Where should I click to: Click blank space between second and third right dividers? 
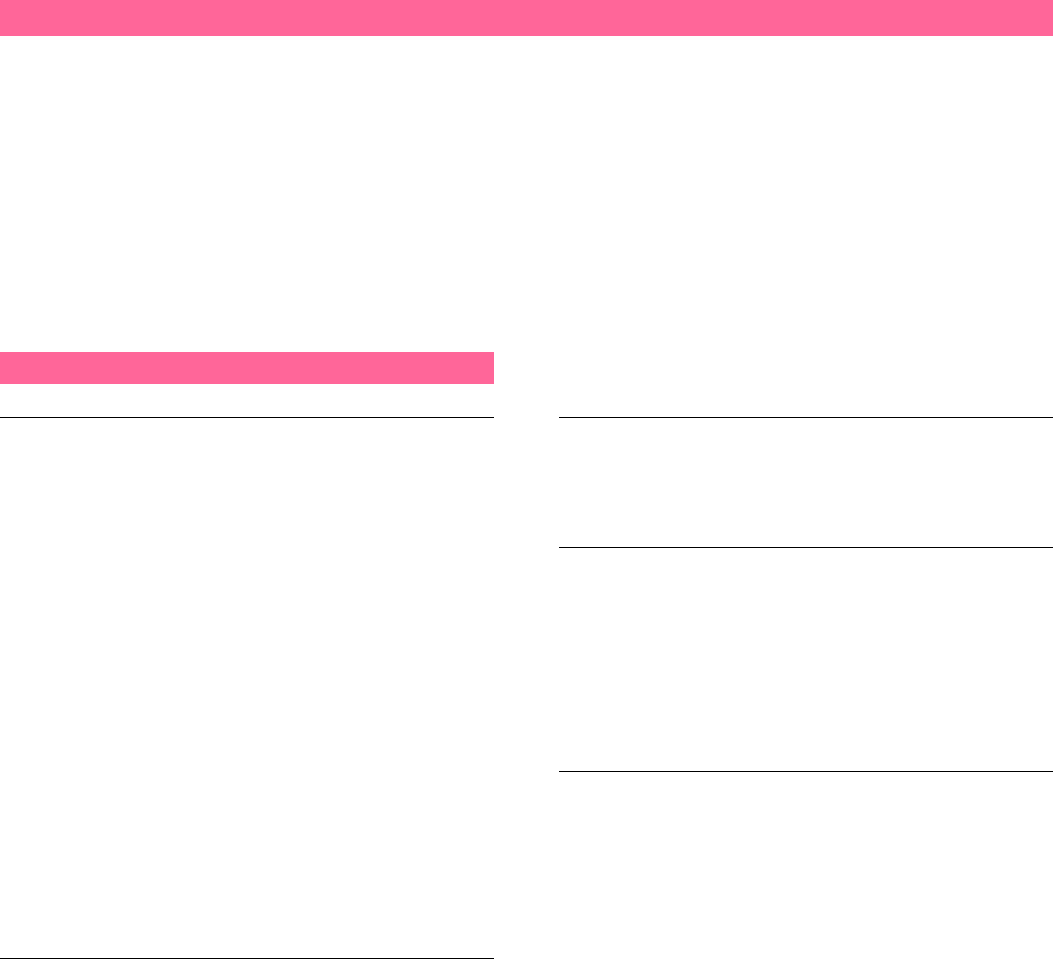[x=806, y=659]
